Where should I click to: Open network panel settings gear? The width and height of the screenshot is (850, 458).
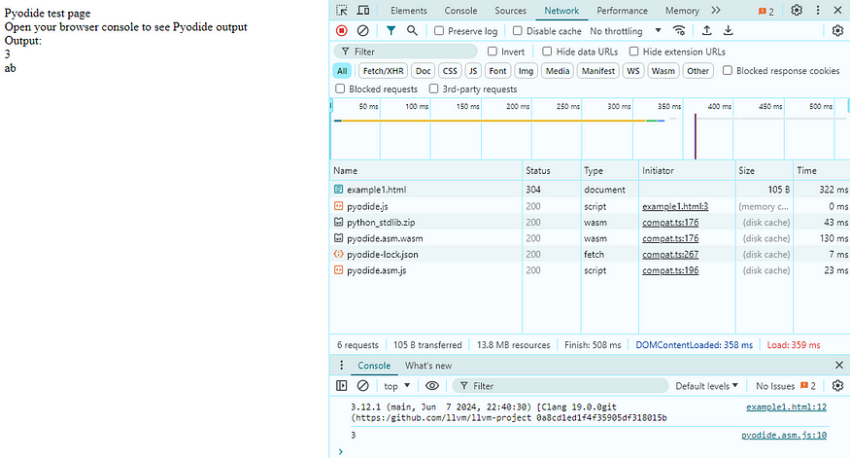pyautogui.click(x=838, y=31)
